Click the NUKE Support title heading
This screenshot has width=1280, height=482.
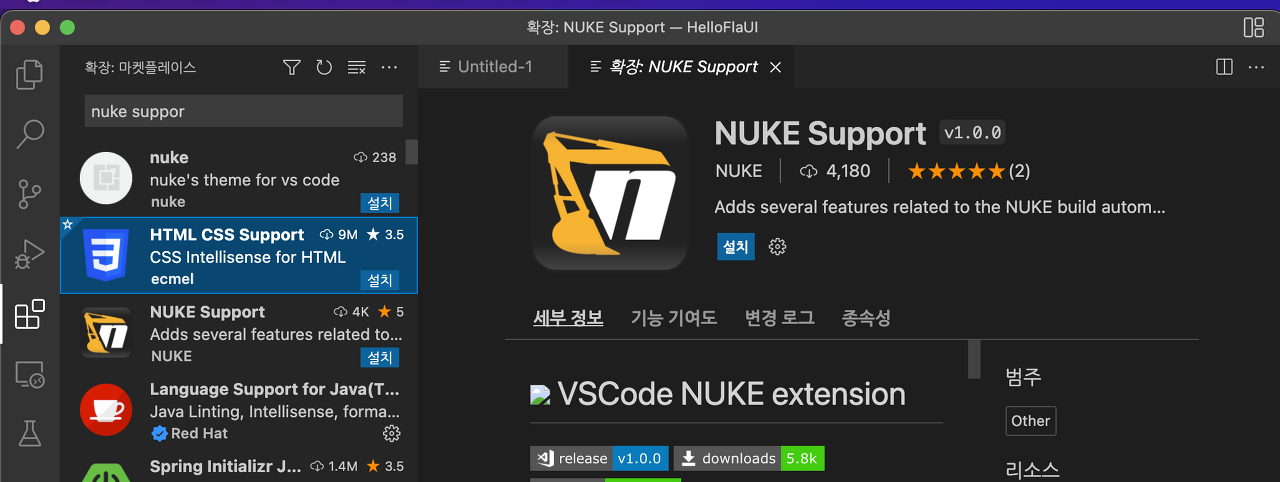[x=821, y=133]
